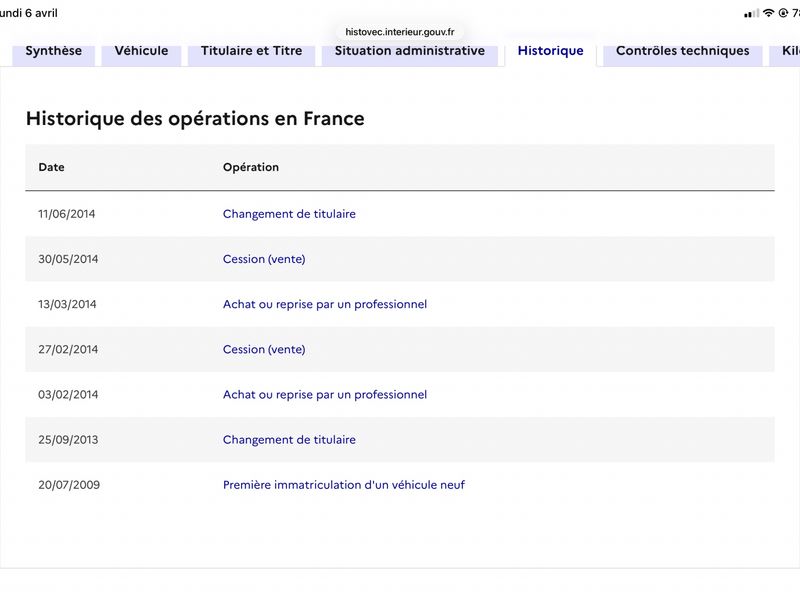Click the cellular signal bars icon
The height and width of the screenshot is (600, 800).
[752, 13]
